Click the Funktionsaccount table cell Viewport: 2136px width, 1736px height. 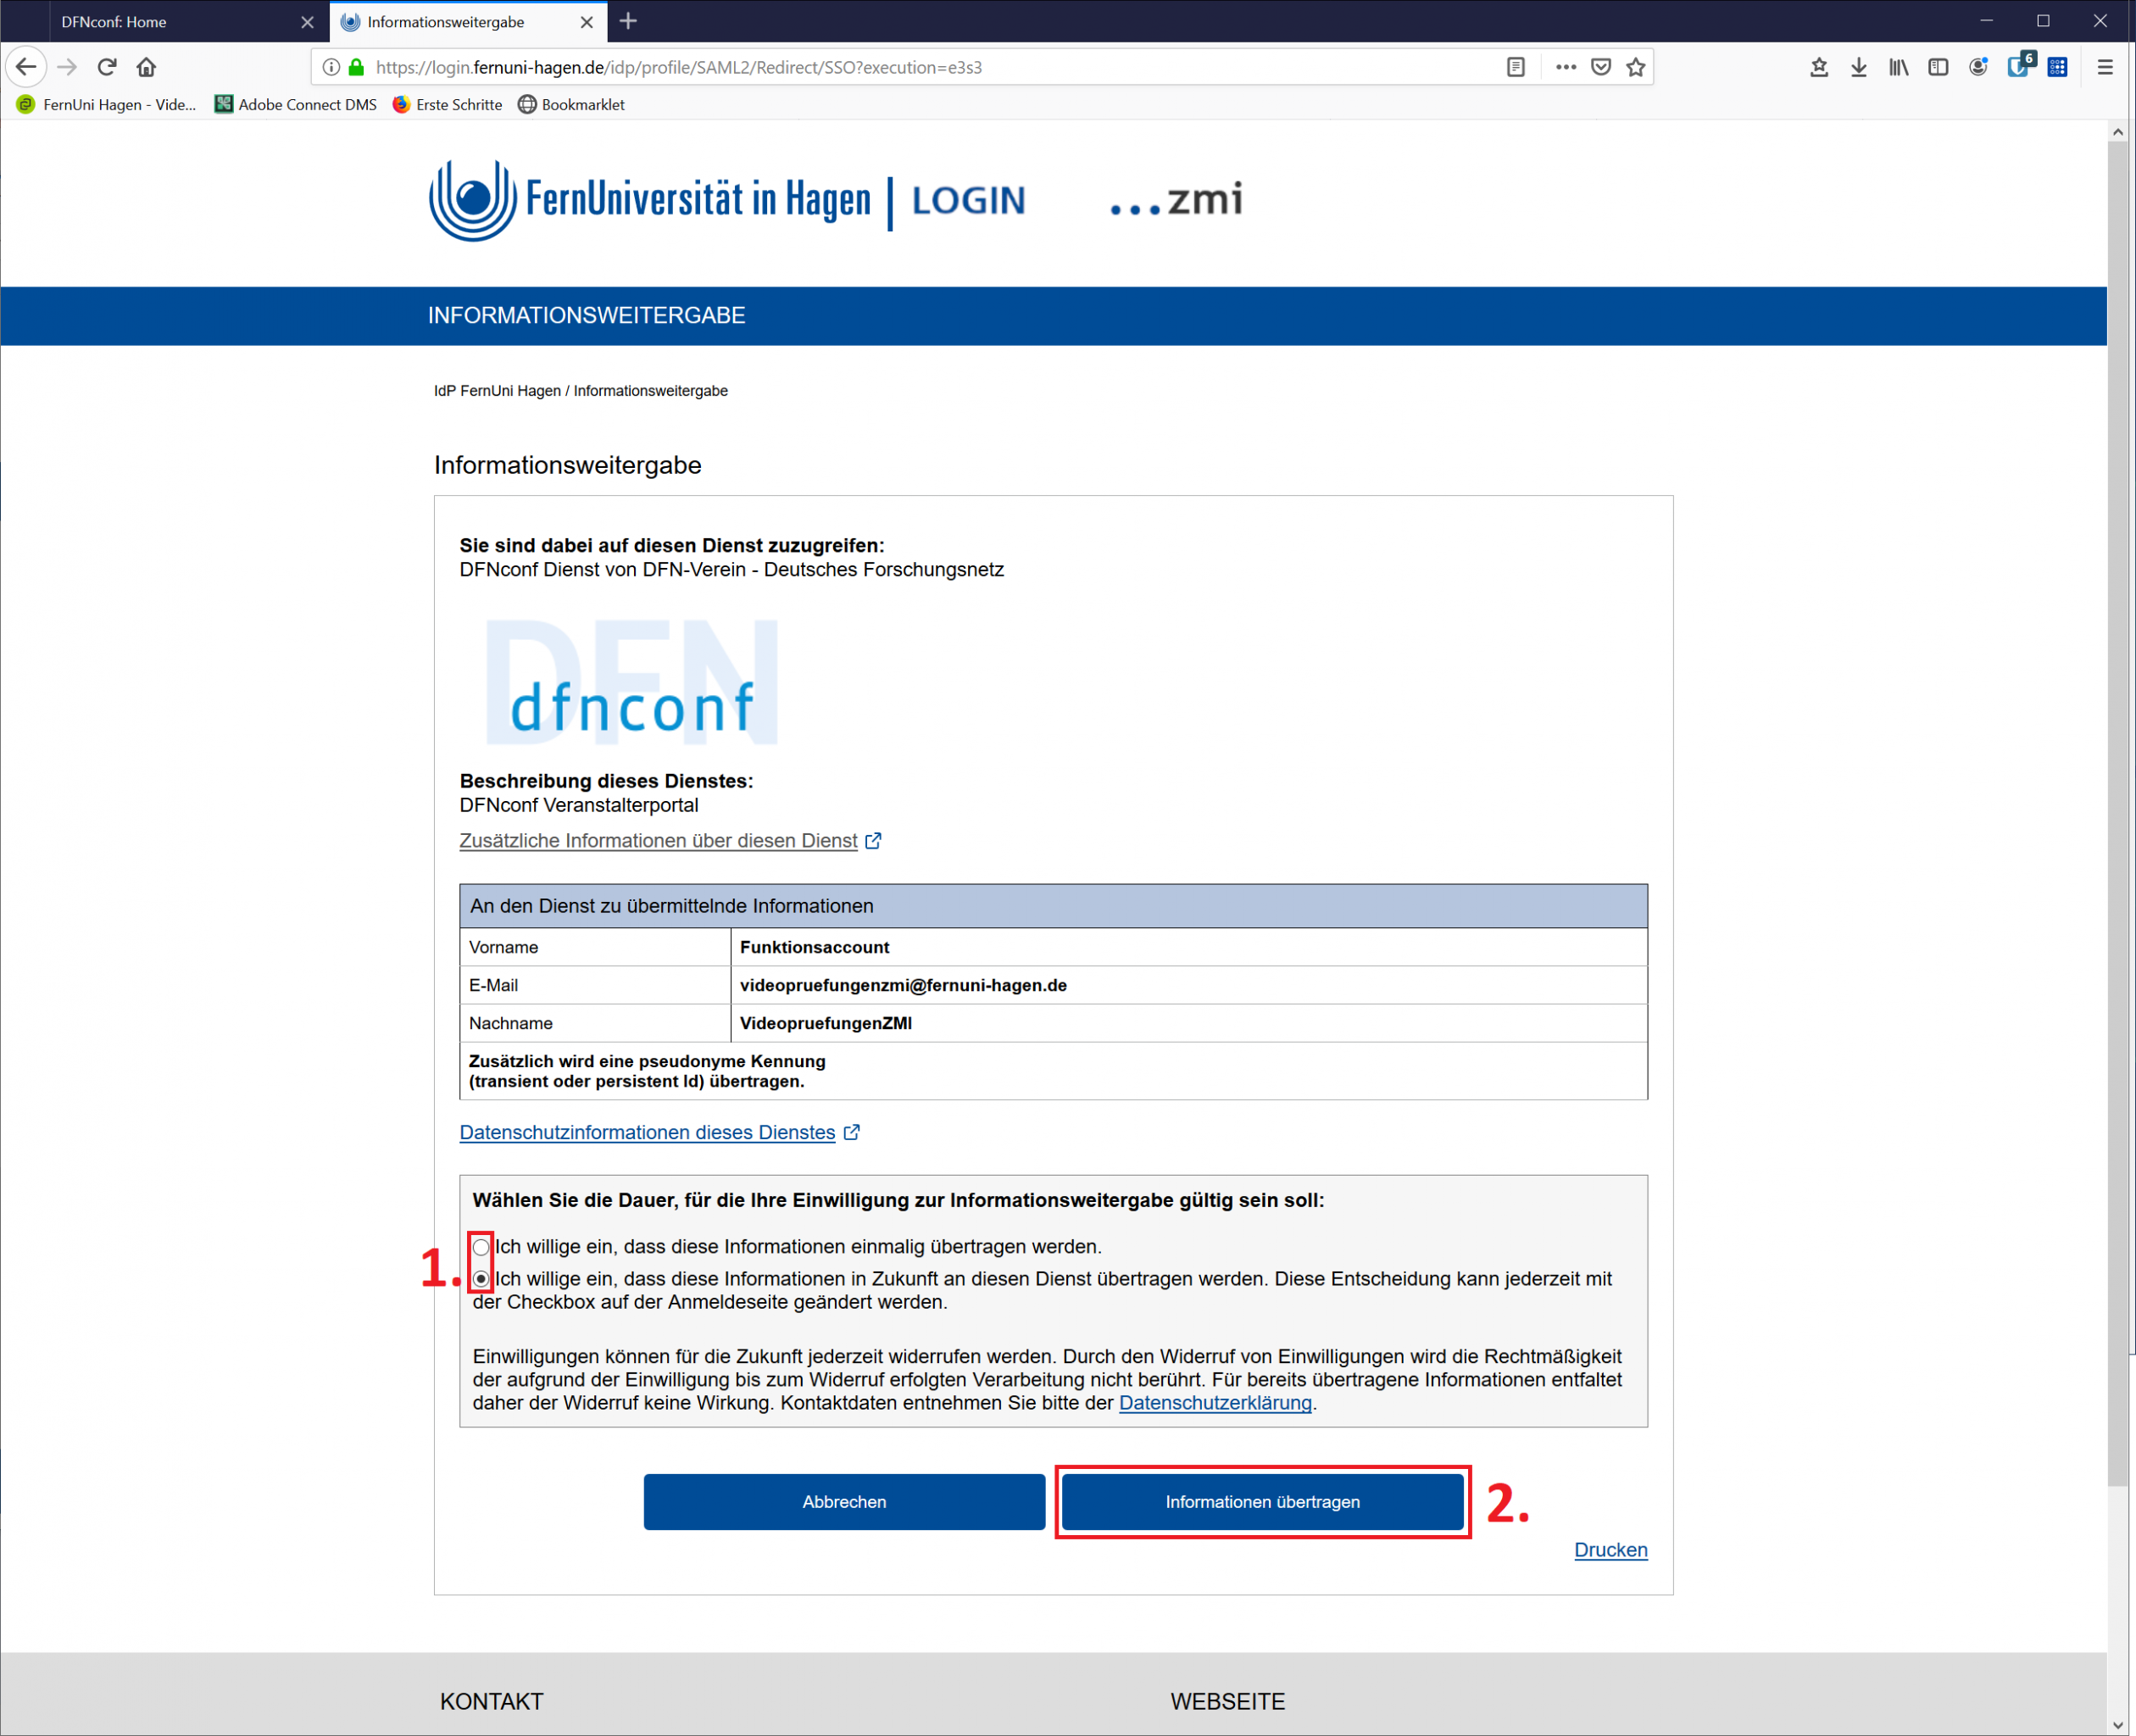1189,947
